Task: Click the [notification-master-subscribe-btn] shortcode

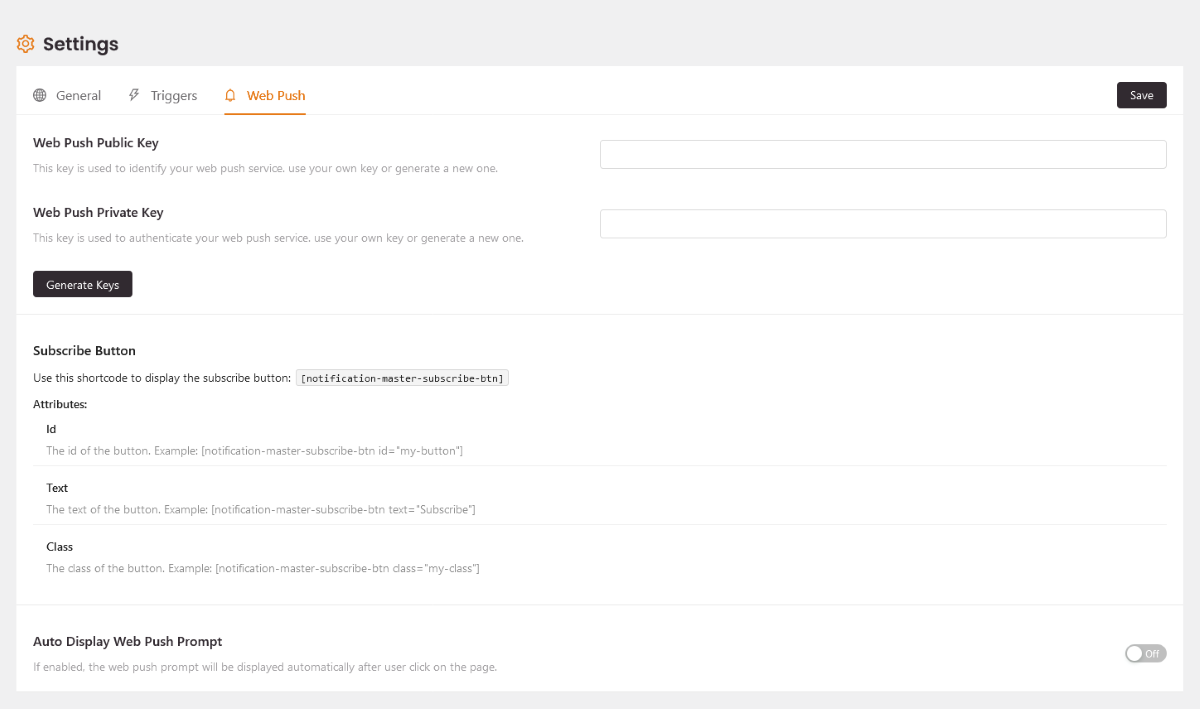Action: pos(403,378)
